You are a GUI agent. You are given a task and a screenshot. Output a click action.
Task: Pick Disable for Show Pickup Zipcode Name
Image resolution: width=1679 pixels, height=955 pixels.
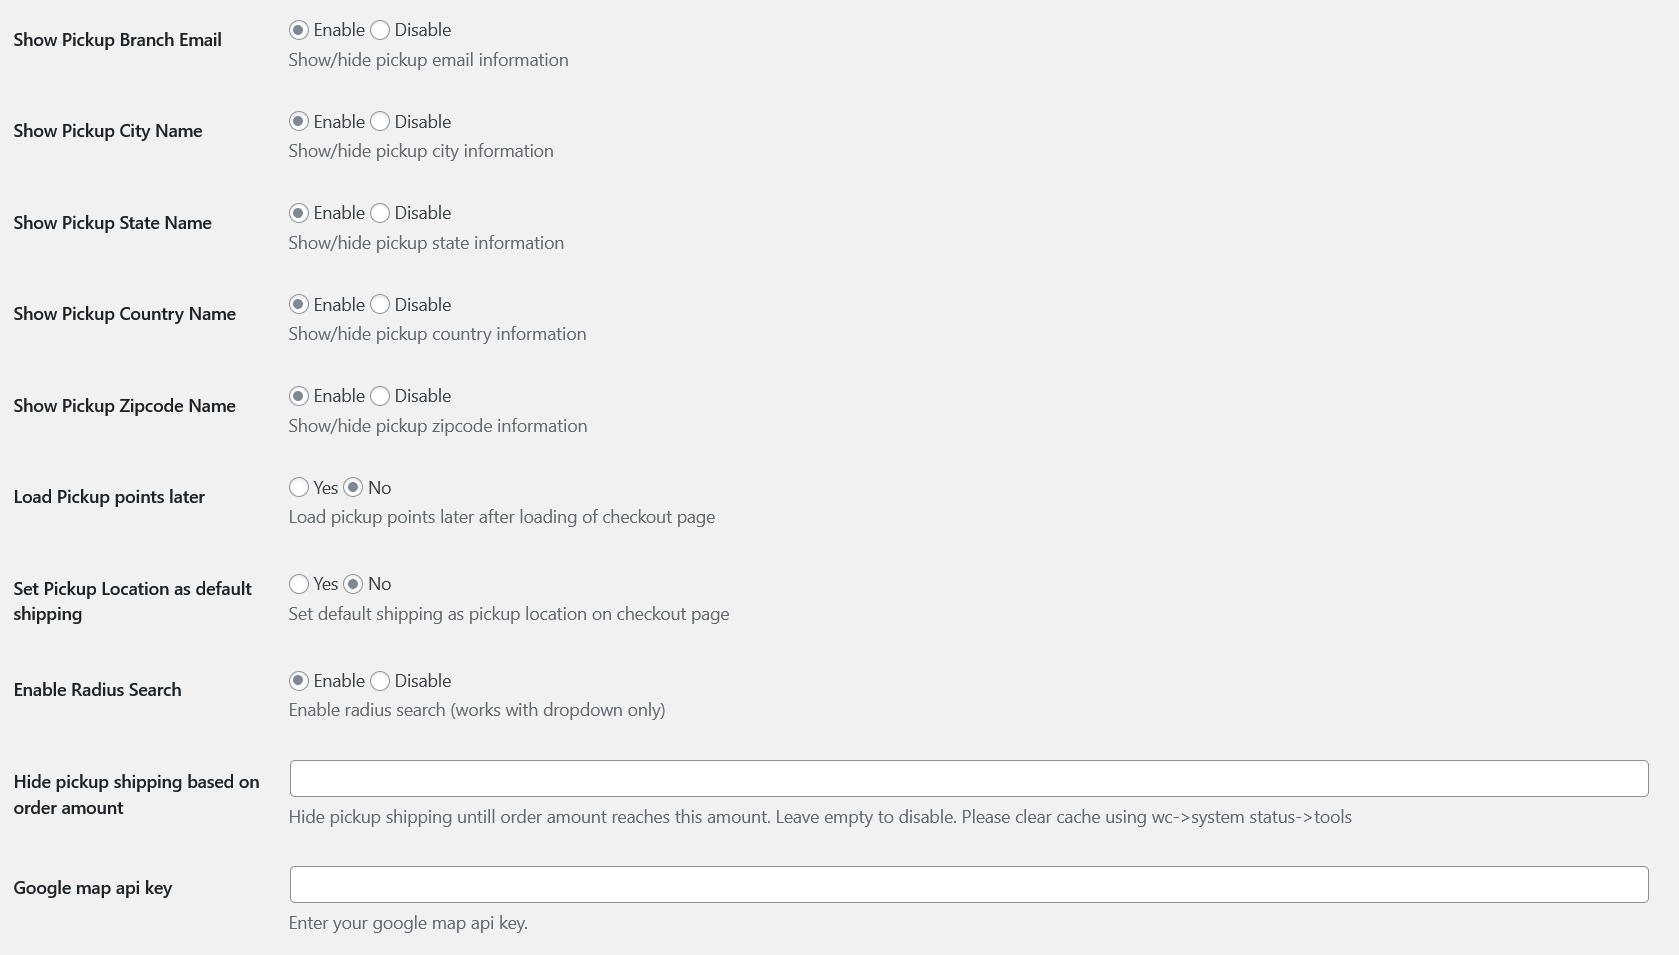(380, 396)
